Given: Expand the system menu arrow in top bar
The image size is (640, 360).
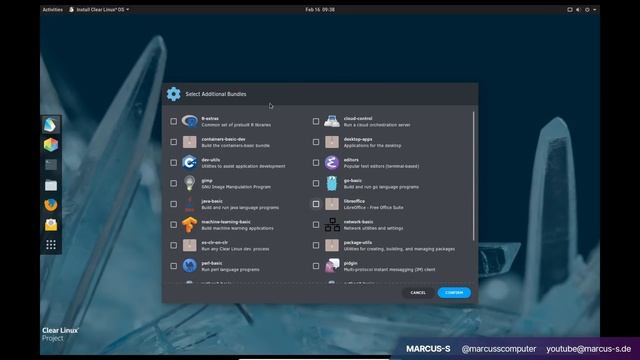Looking at the screenshot, I should (x=595, y=9).
